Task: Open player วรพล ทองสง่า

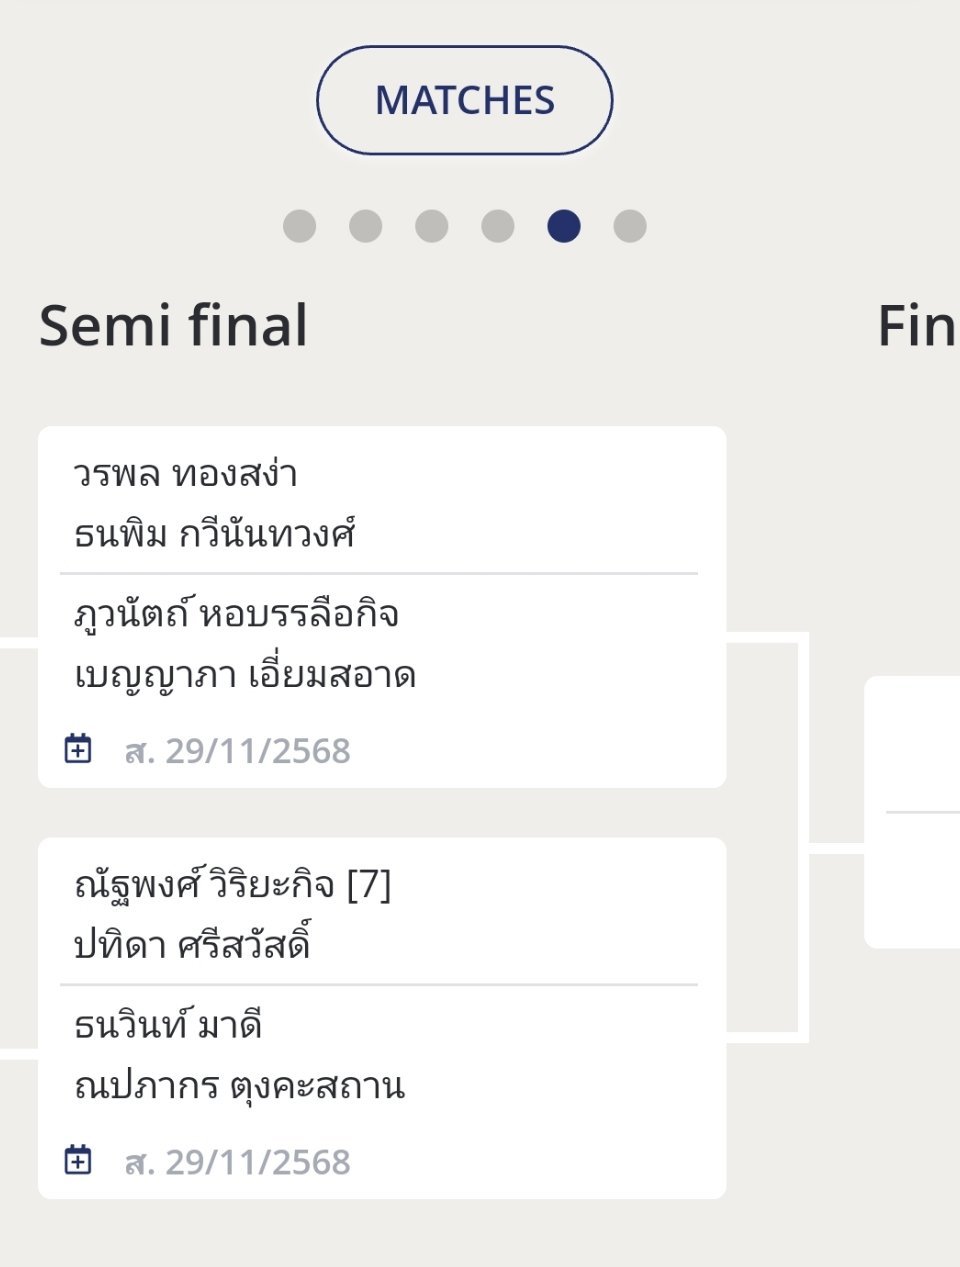Action: tap(186, 474)
